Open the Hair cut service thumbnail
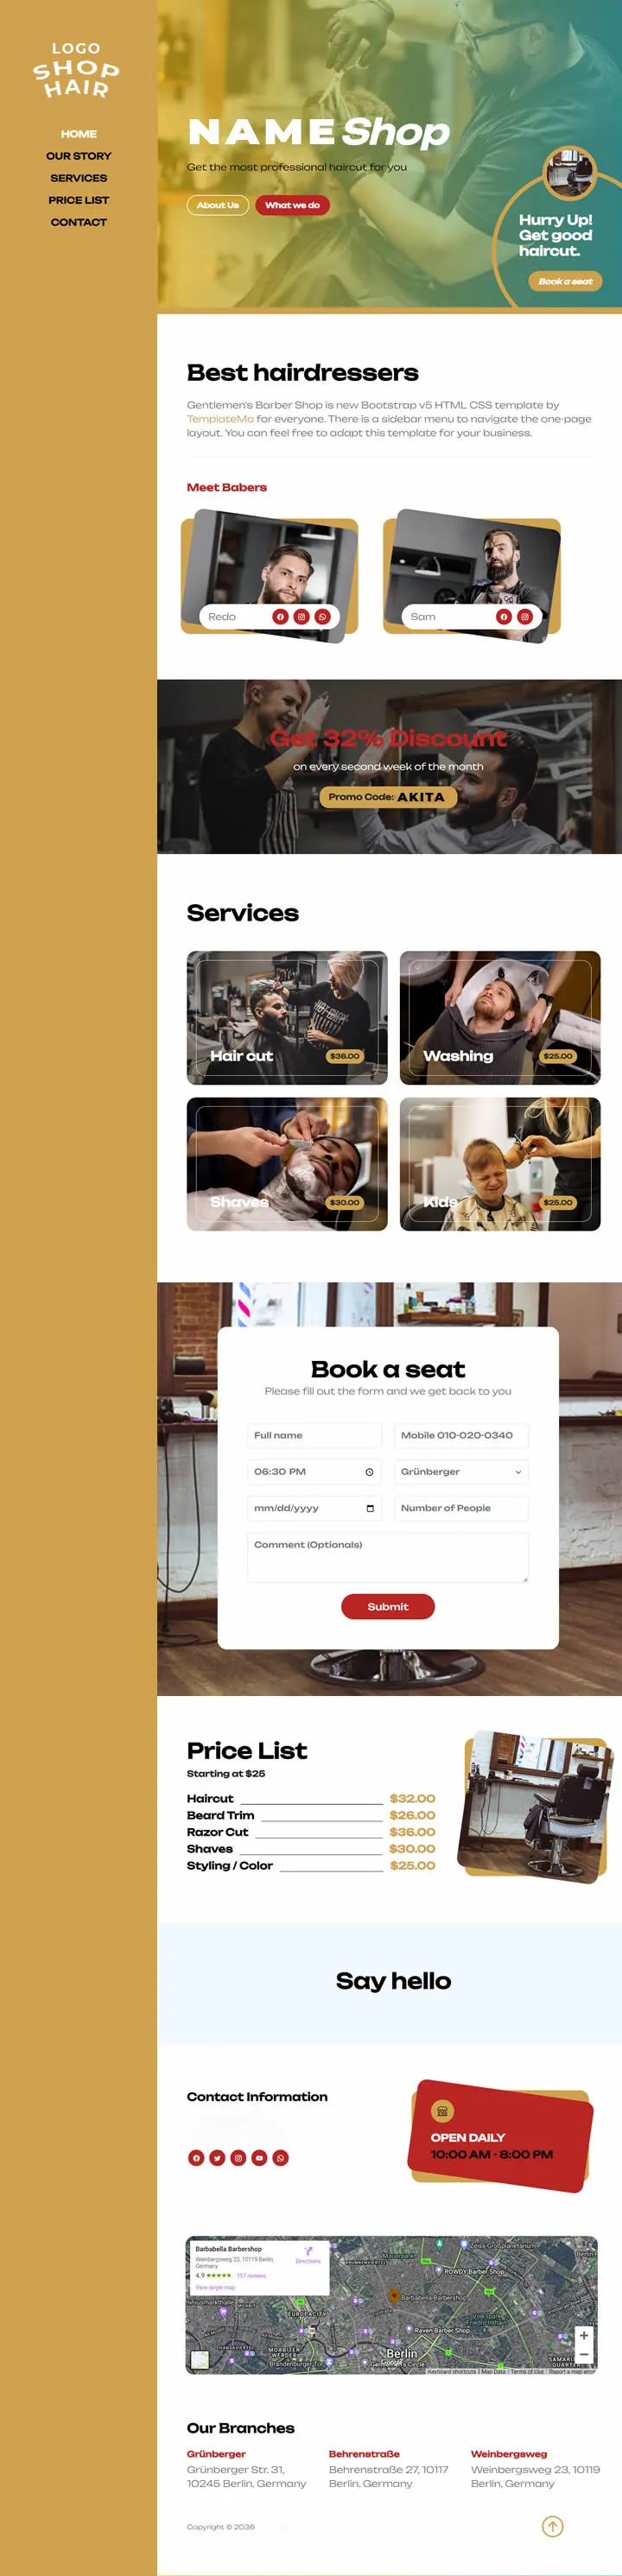Image resolution: width=622 pixels, height=2576 pixels. click(287, 1017)
